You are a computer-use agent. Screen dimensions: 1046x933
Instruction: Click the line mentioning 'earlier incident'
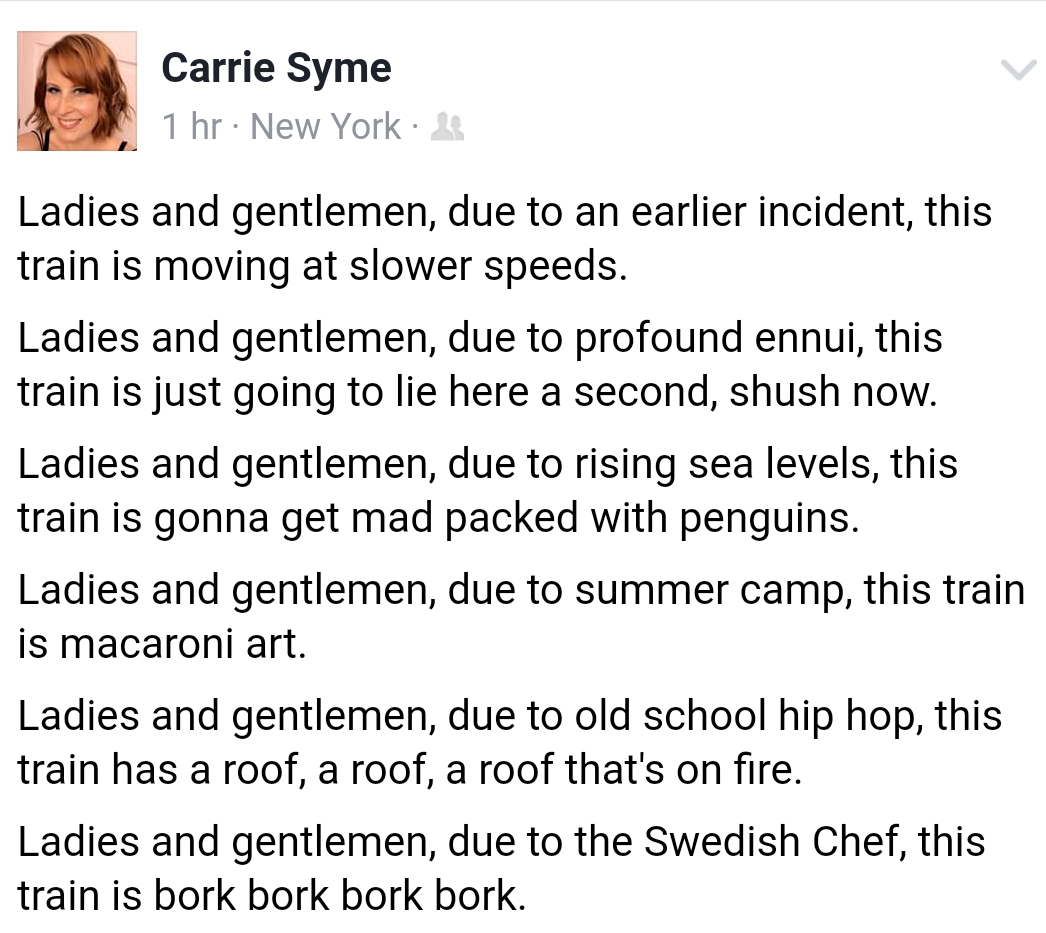(x=505, y=212)
